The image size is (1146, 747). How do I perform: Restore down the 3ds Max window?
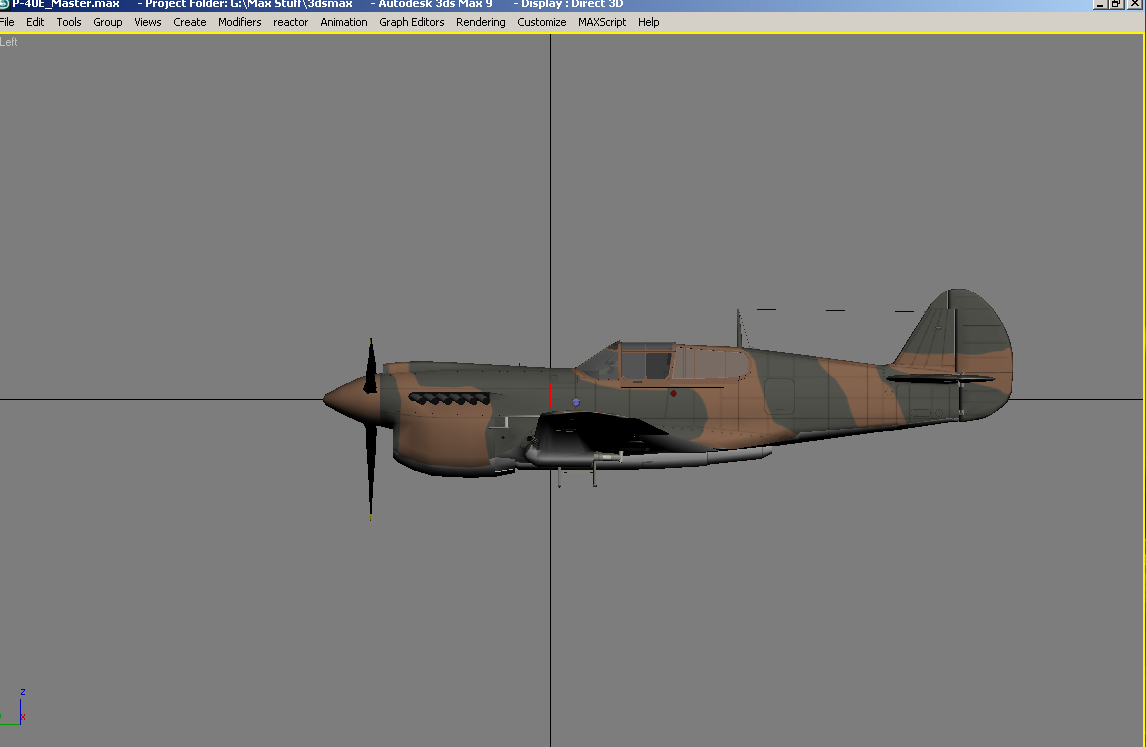click(x=1116, y=4)
